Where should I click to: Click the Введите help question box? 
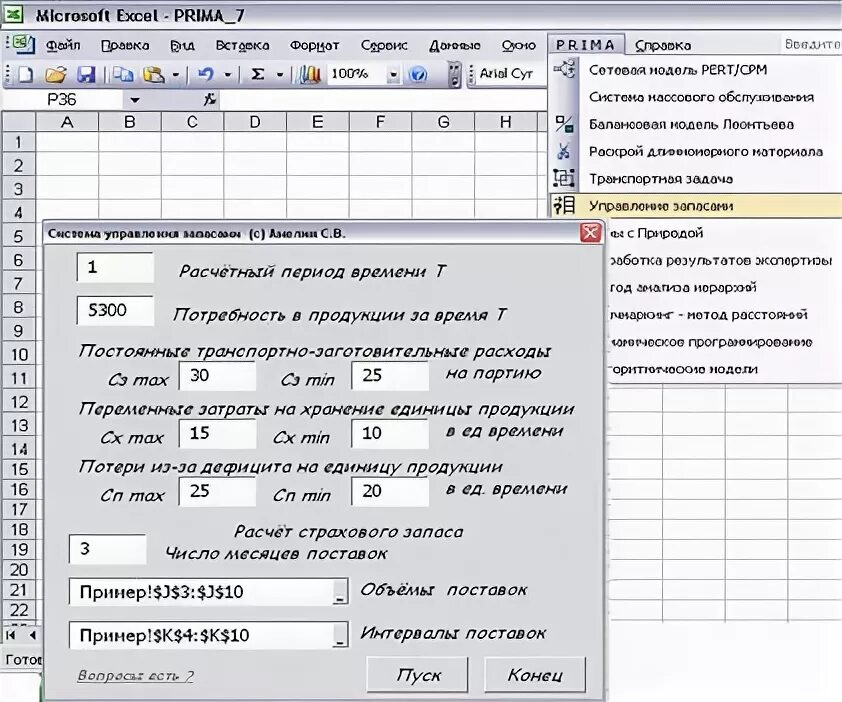810,44
